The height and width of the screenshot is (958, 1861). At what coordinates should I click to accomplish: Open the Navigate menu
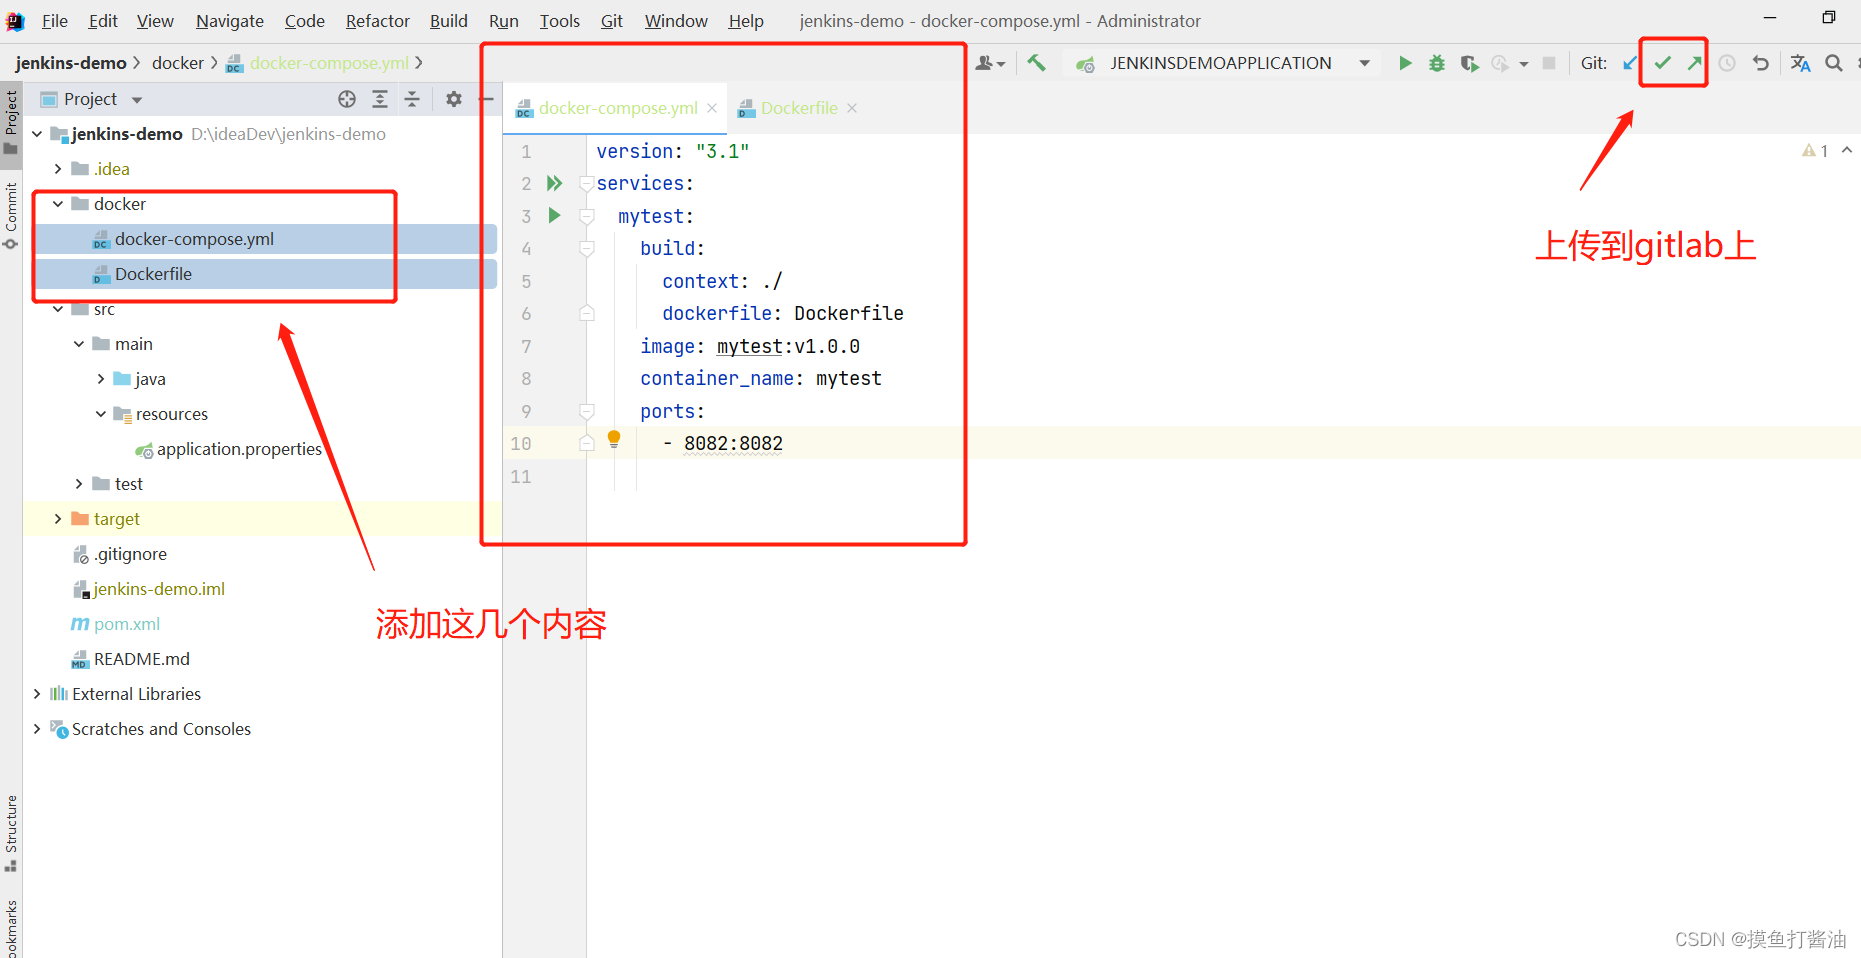pyautogui.click(x=230, y=21)
